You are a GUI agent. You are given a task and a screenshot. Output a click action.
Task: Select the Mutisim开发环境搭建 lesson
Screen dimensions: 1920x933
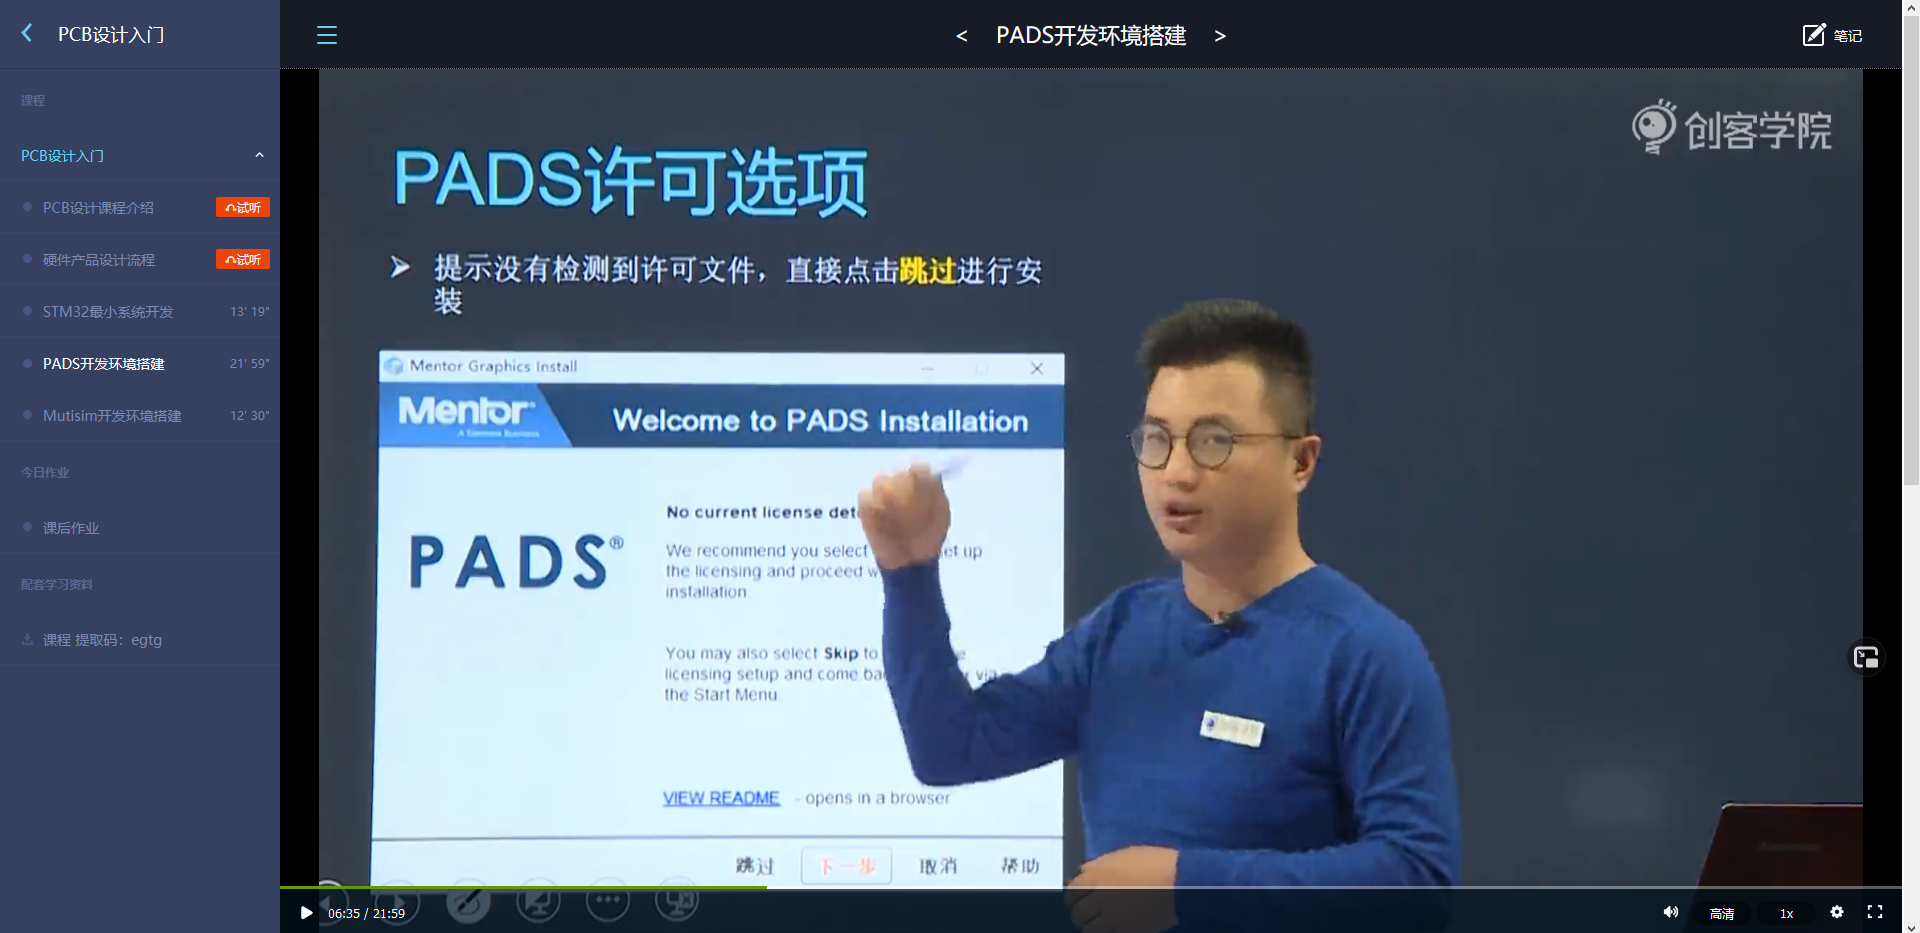113,415
